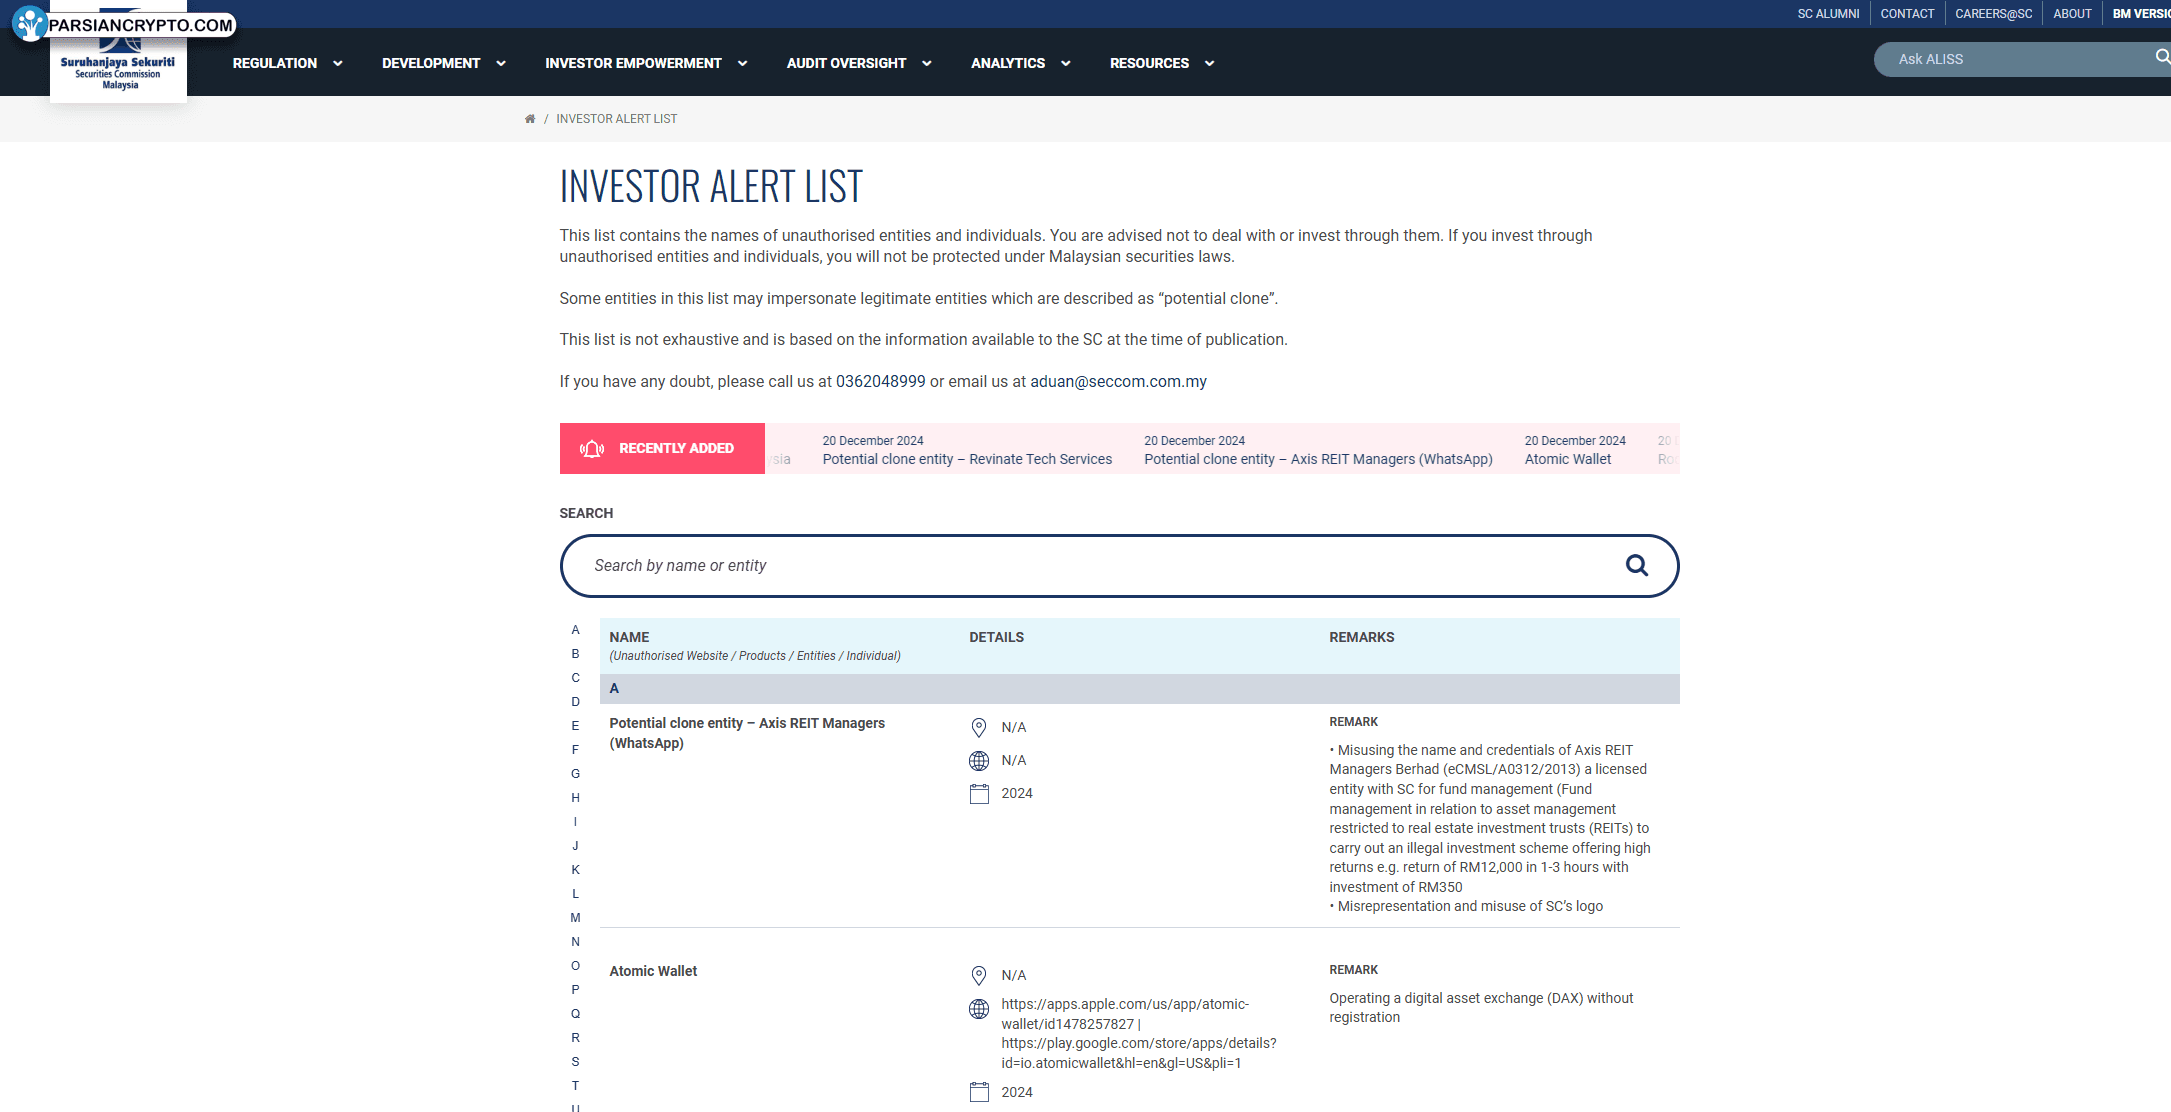Open the RESOURCES menu

1149,63
